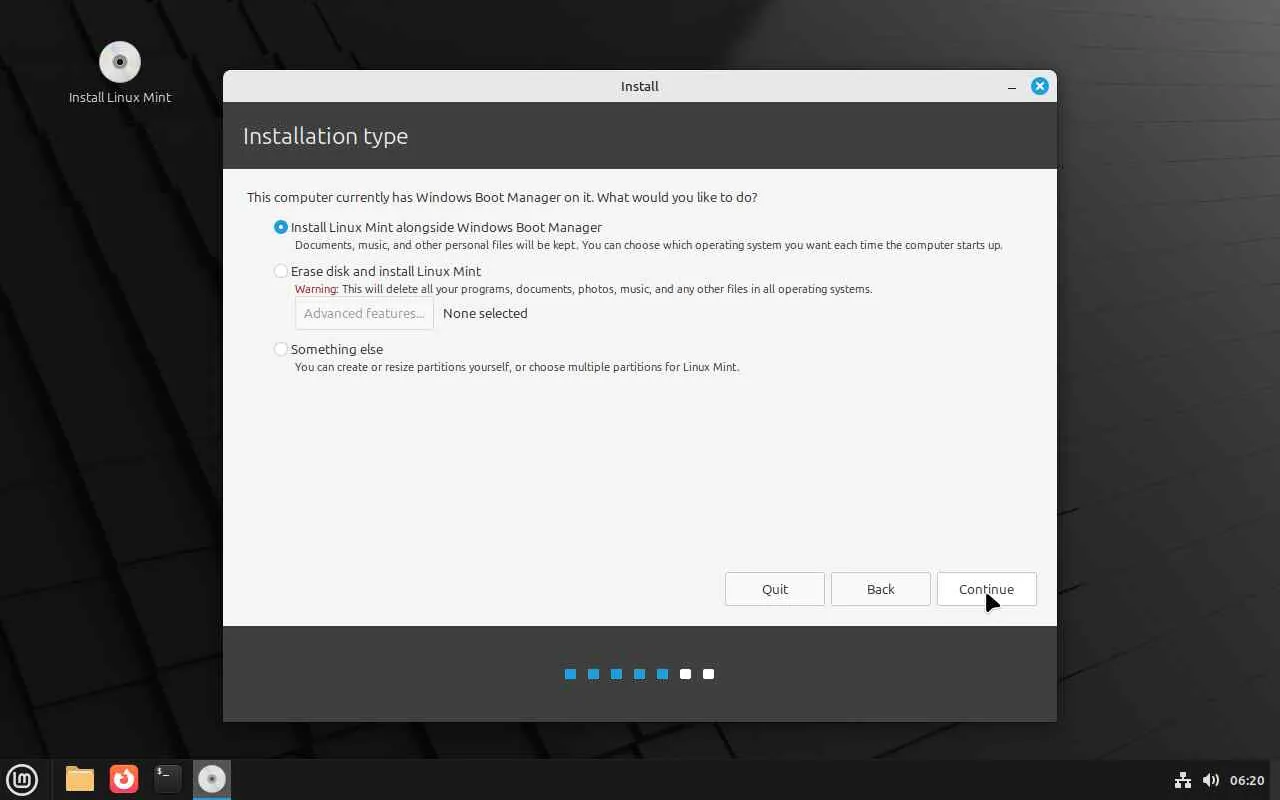Click the "None selected" text
Viewport: 1280px width, 800px height.
485,313
